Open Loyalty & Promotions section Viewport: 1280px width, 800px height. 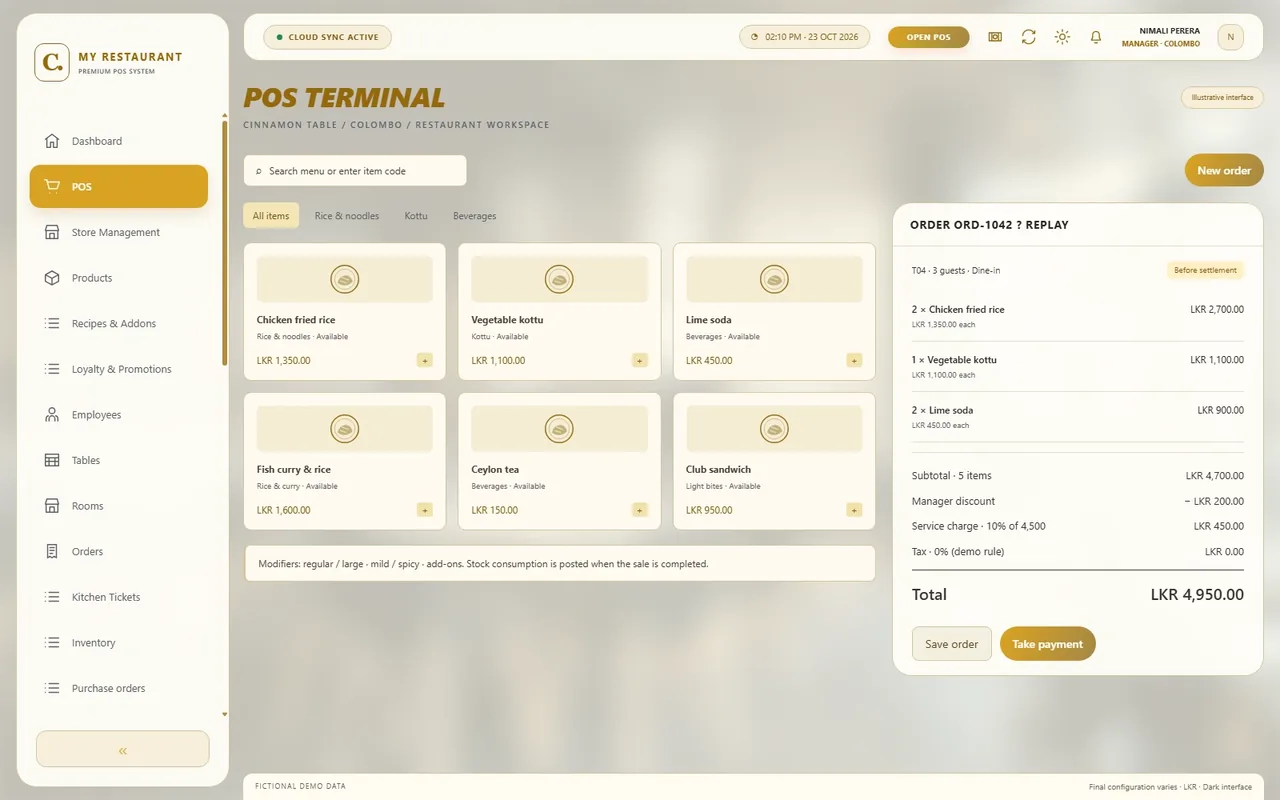(119, 369)
